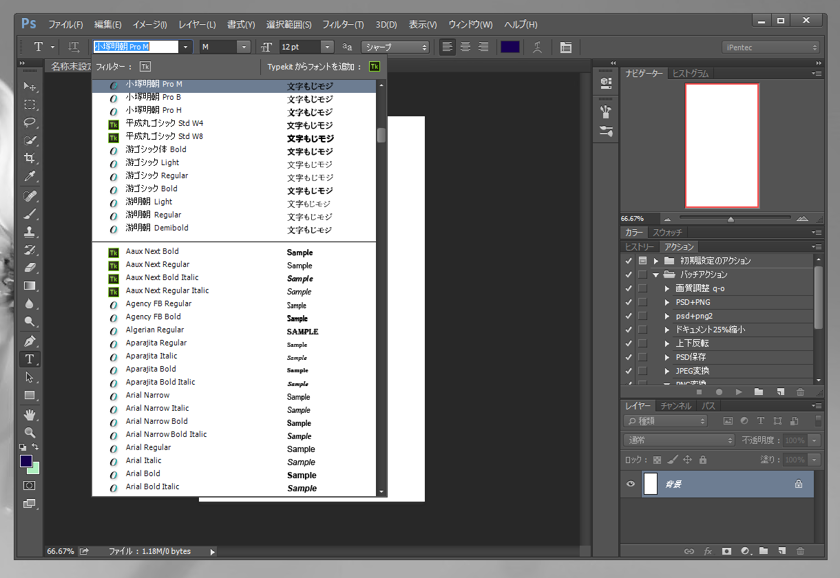Screen dimensions: 840x578
Task: Switch to the ヒストリー tab
Action: click(639, 246)
